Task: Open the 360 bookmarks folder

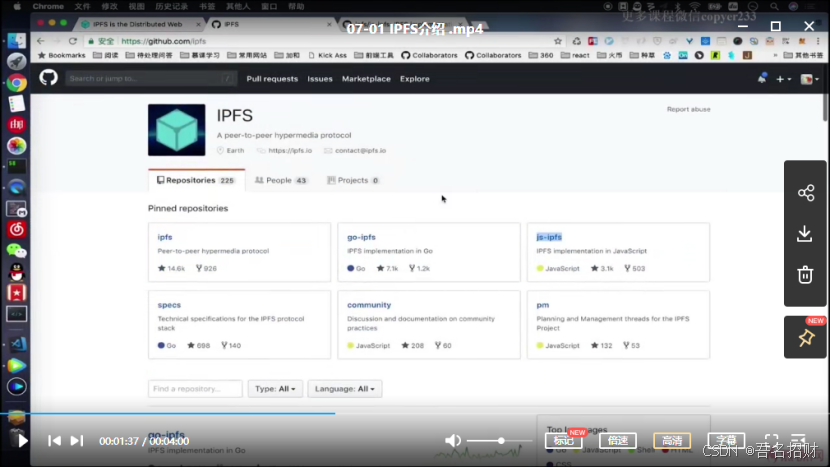Action: [x=541, y=55]
